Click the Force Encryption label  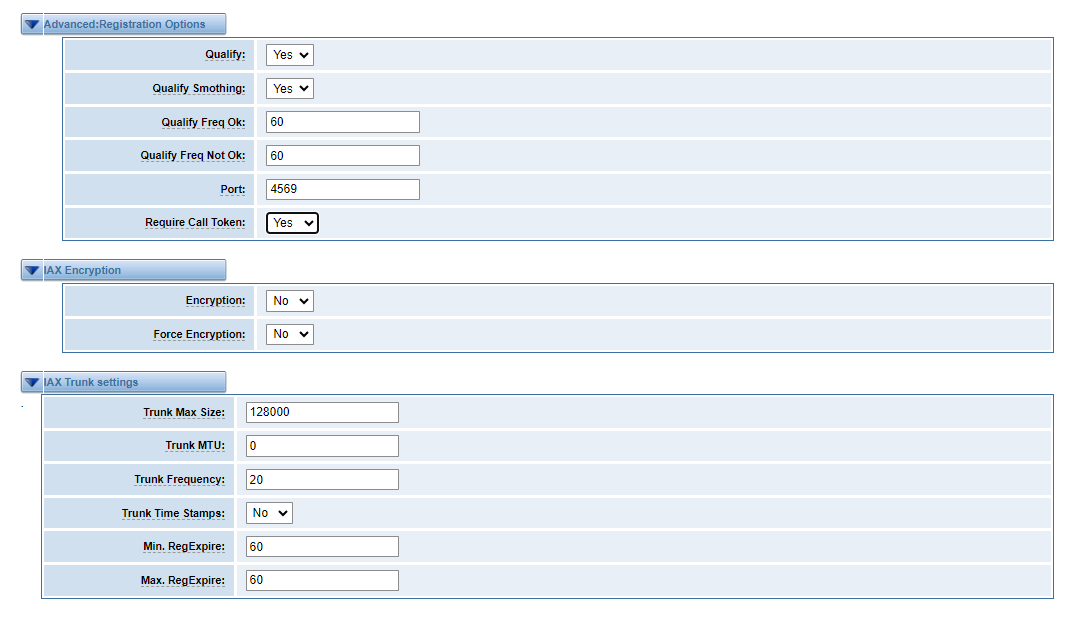199,334
